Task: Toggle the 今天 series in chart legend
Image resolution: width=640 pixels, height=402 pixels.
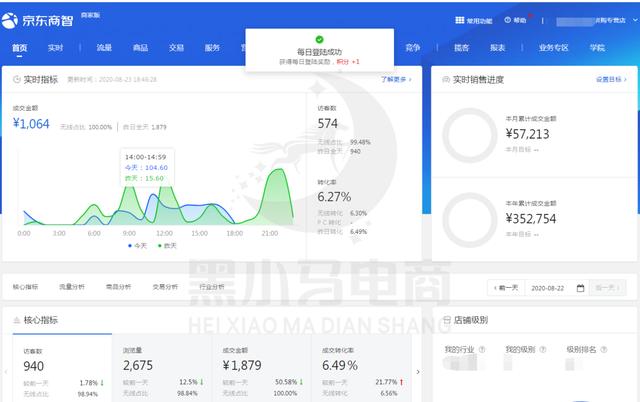Action: click(138, 246)
